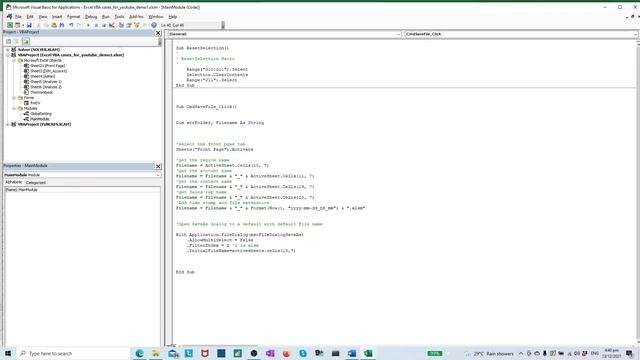Open the Debug menu
Viewport: 640px width, 360px height.
coord(91,17)
